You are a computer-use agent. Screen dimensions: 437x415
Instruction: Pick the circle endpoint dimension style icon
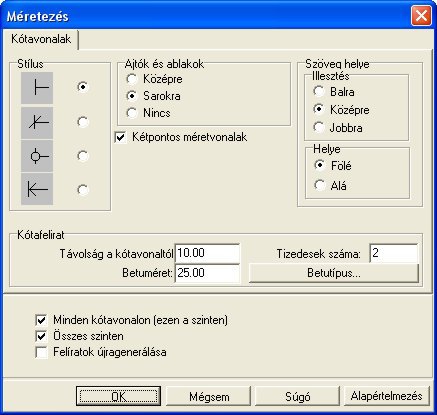click(x=37, y=156)
